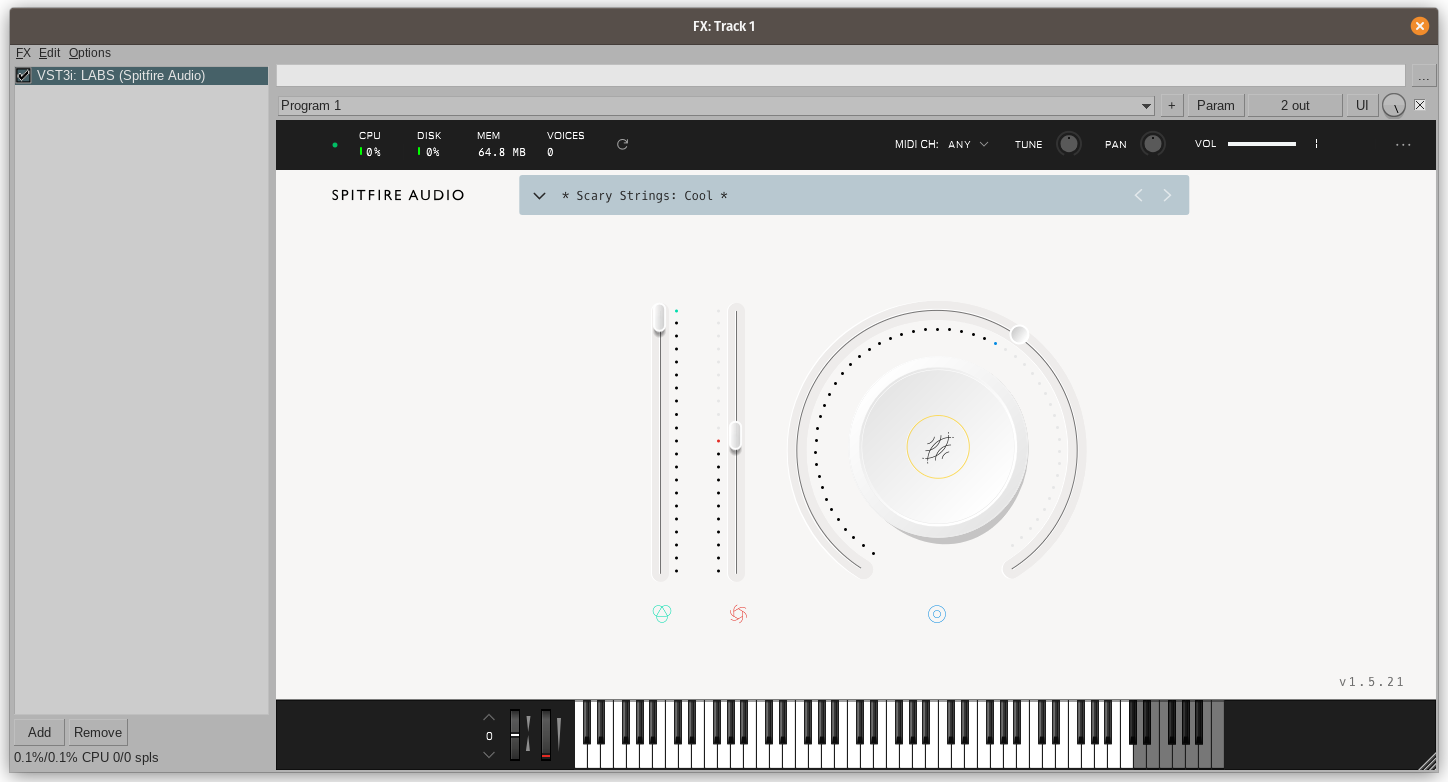
Task: Click the red dynamics icon below slider
Action: 738,613
